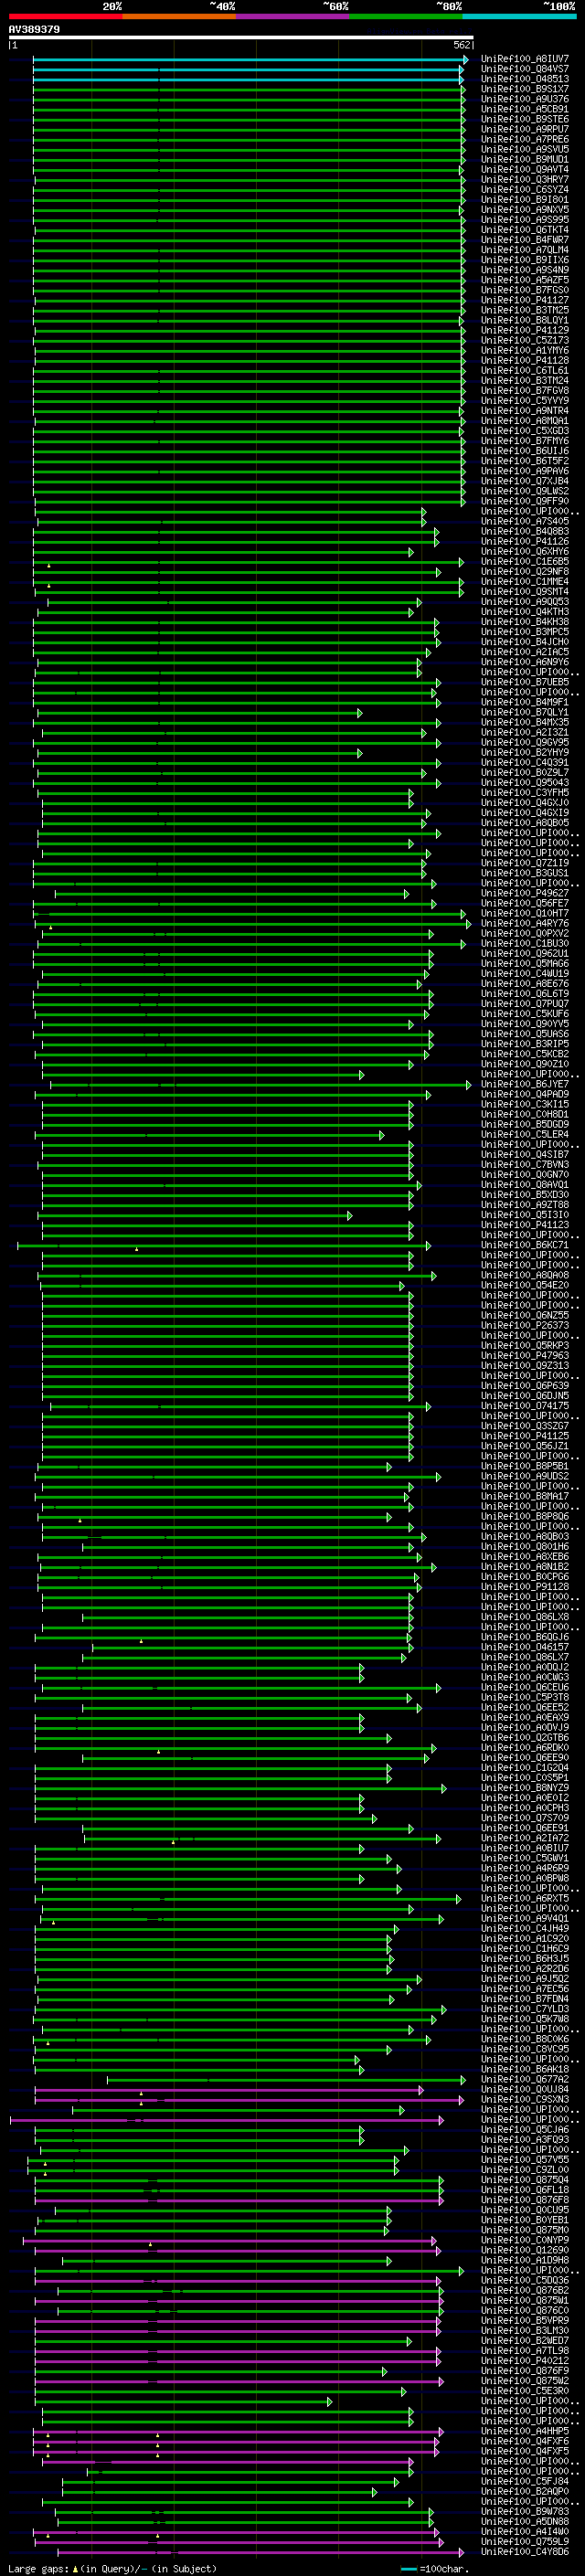Click the white query sequence bar
The height and width of the screenshot is (2576, 585).
click(241, 38)
